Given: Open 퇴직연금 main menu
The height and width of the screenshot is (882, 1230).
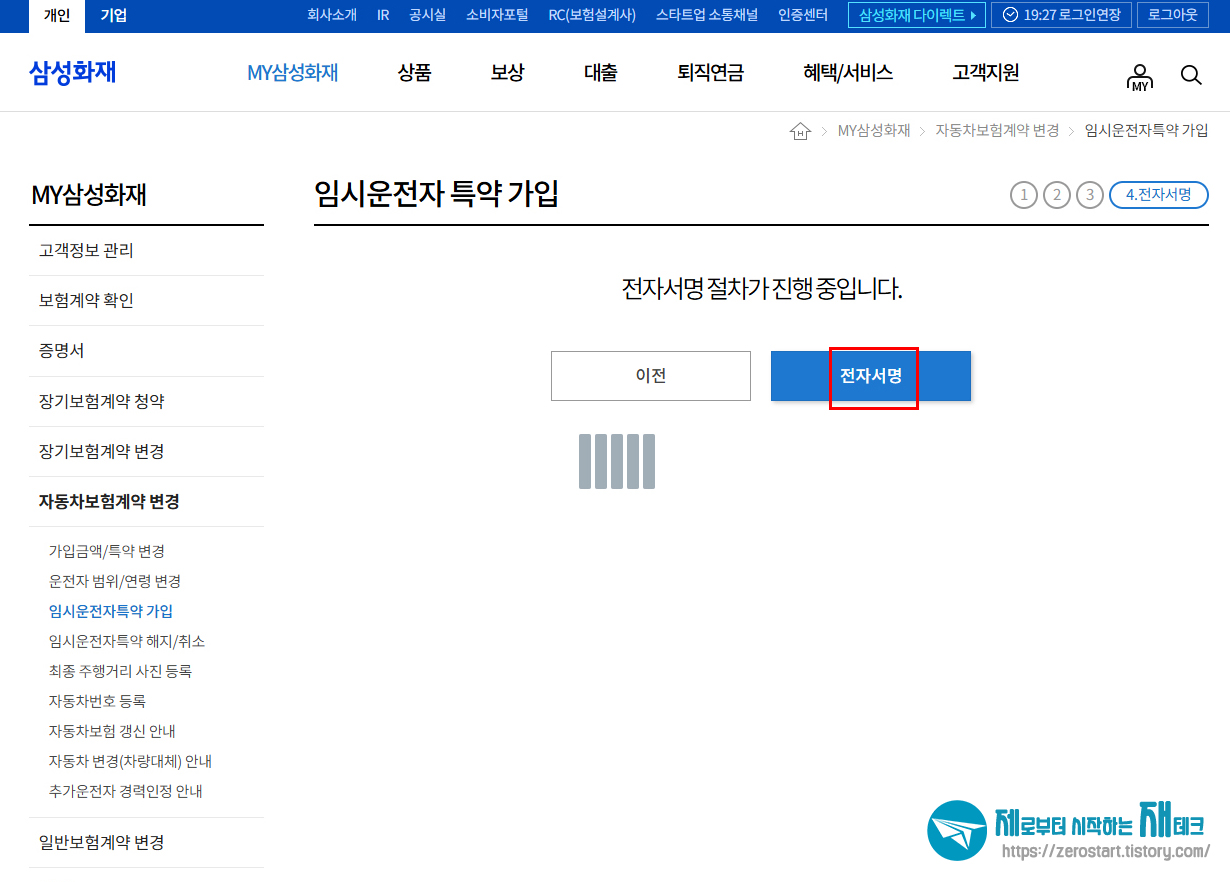Looking at the screenshot, I should 710,72.
